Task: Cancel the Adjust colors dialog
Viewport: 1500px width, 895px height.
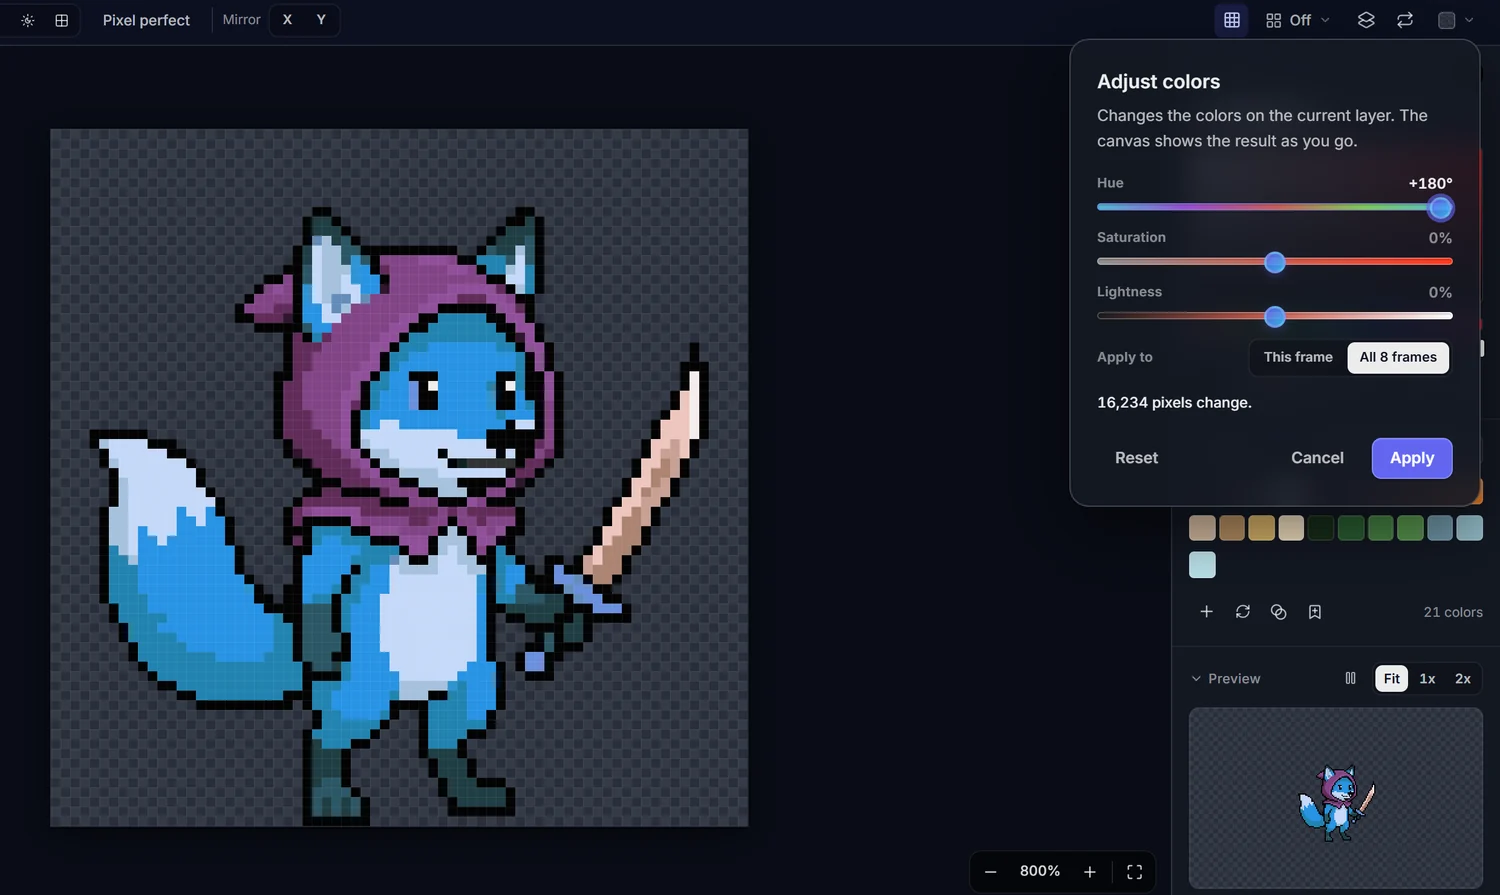Action: [x=1317, y=458]
